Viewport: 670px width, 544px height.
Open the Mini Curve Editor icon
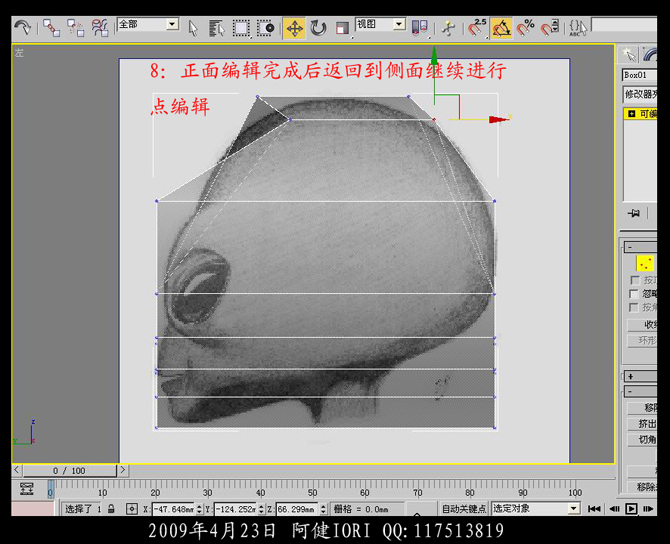coord(26,488)
